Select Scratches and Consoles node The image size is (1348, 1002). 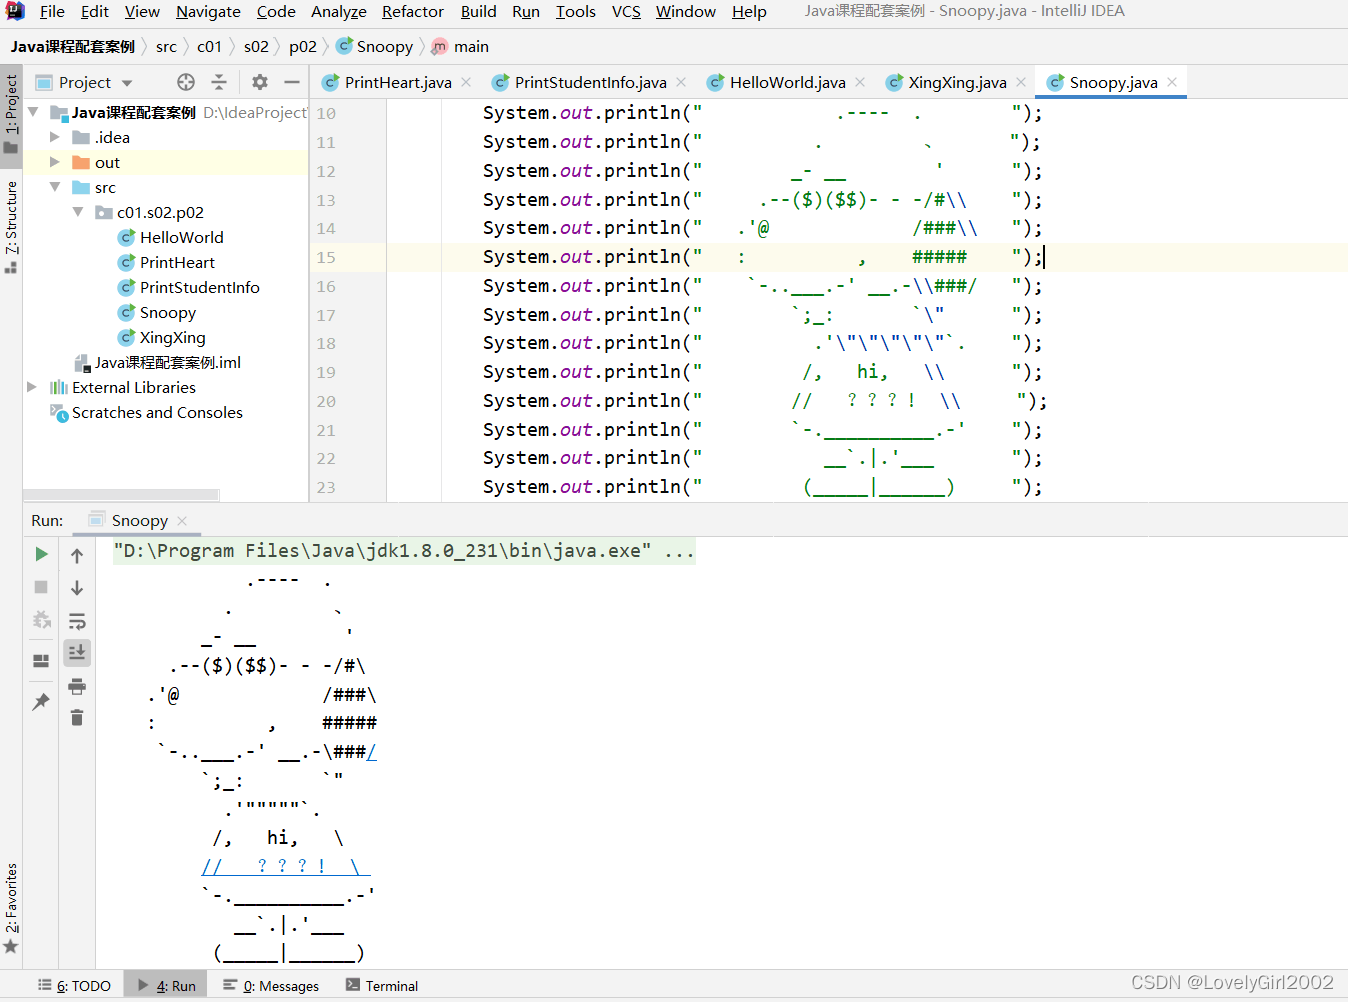(146, 412)
